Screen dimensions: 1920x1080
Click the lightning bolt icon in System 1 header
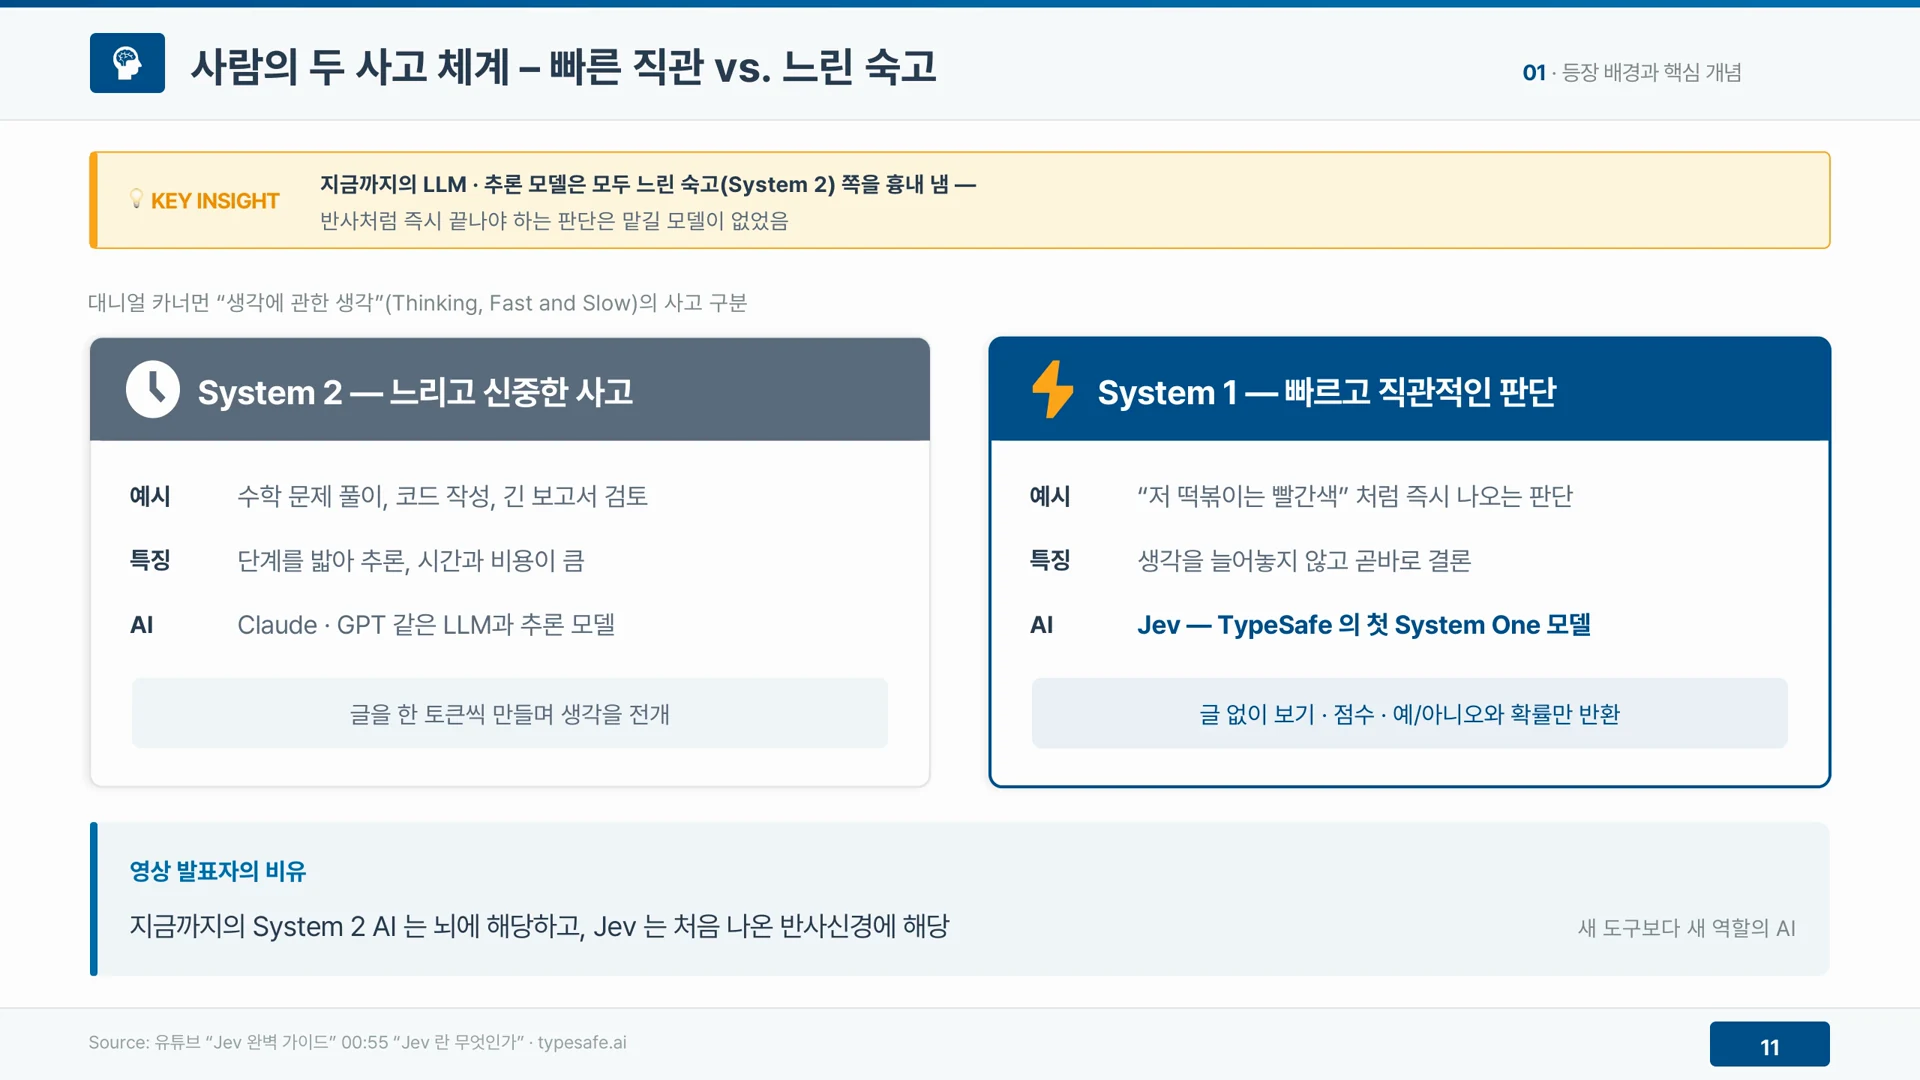(1052, 389)
